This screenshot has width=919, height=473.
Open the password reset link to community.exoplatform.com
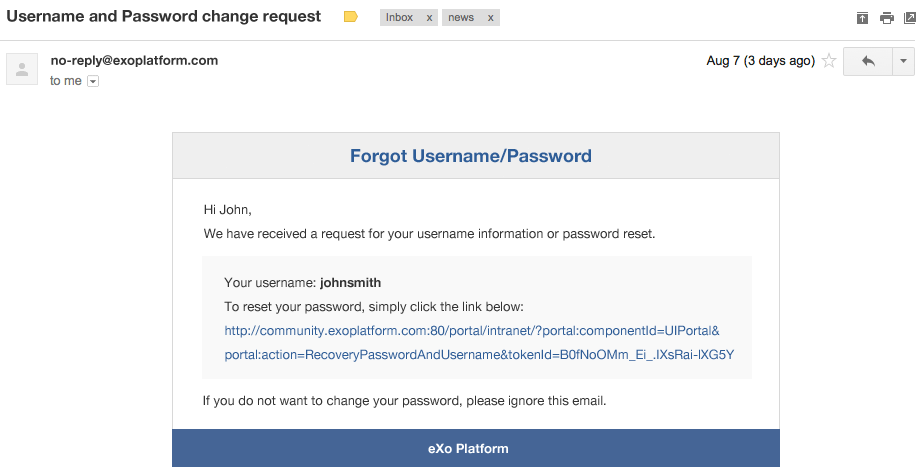point(479,342)
